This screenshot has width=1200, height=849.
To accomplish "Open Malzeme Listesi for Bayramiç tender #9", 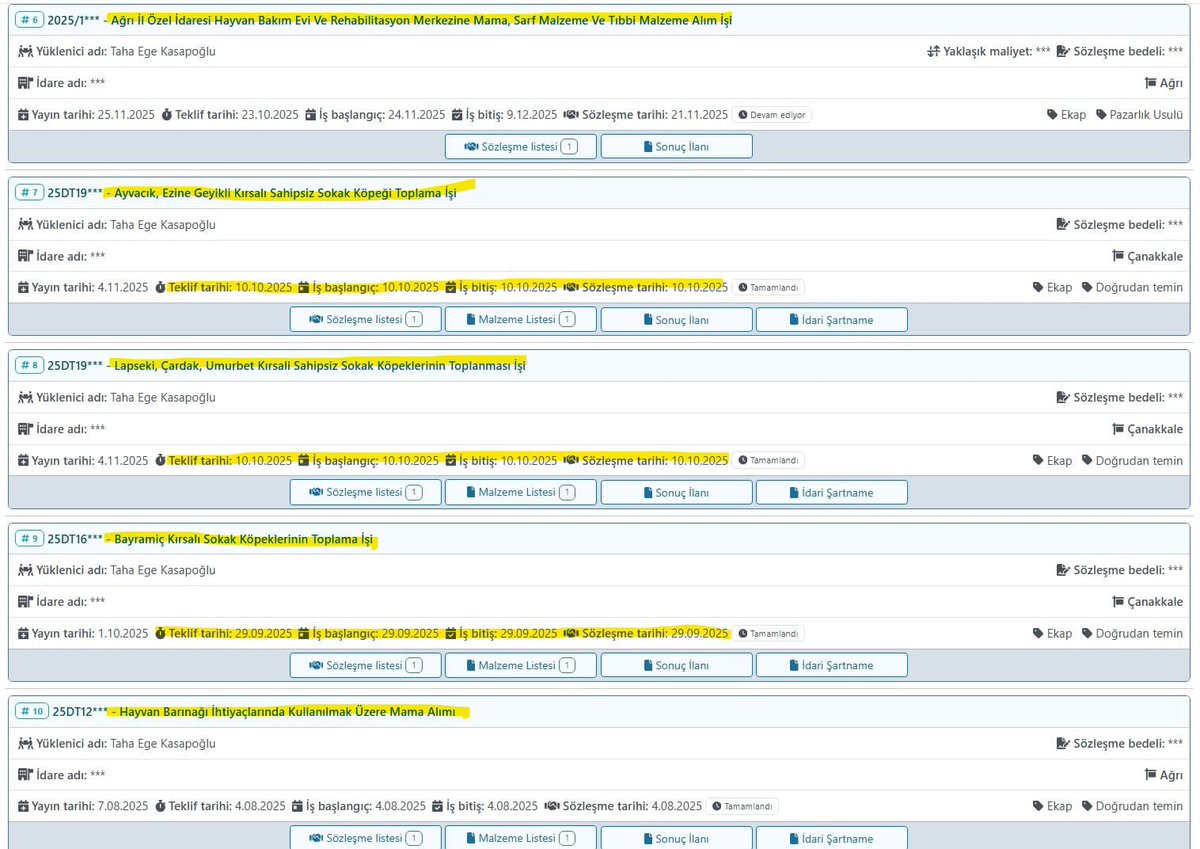I will pos(521,665).
